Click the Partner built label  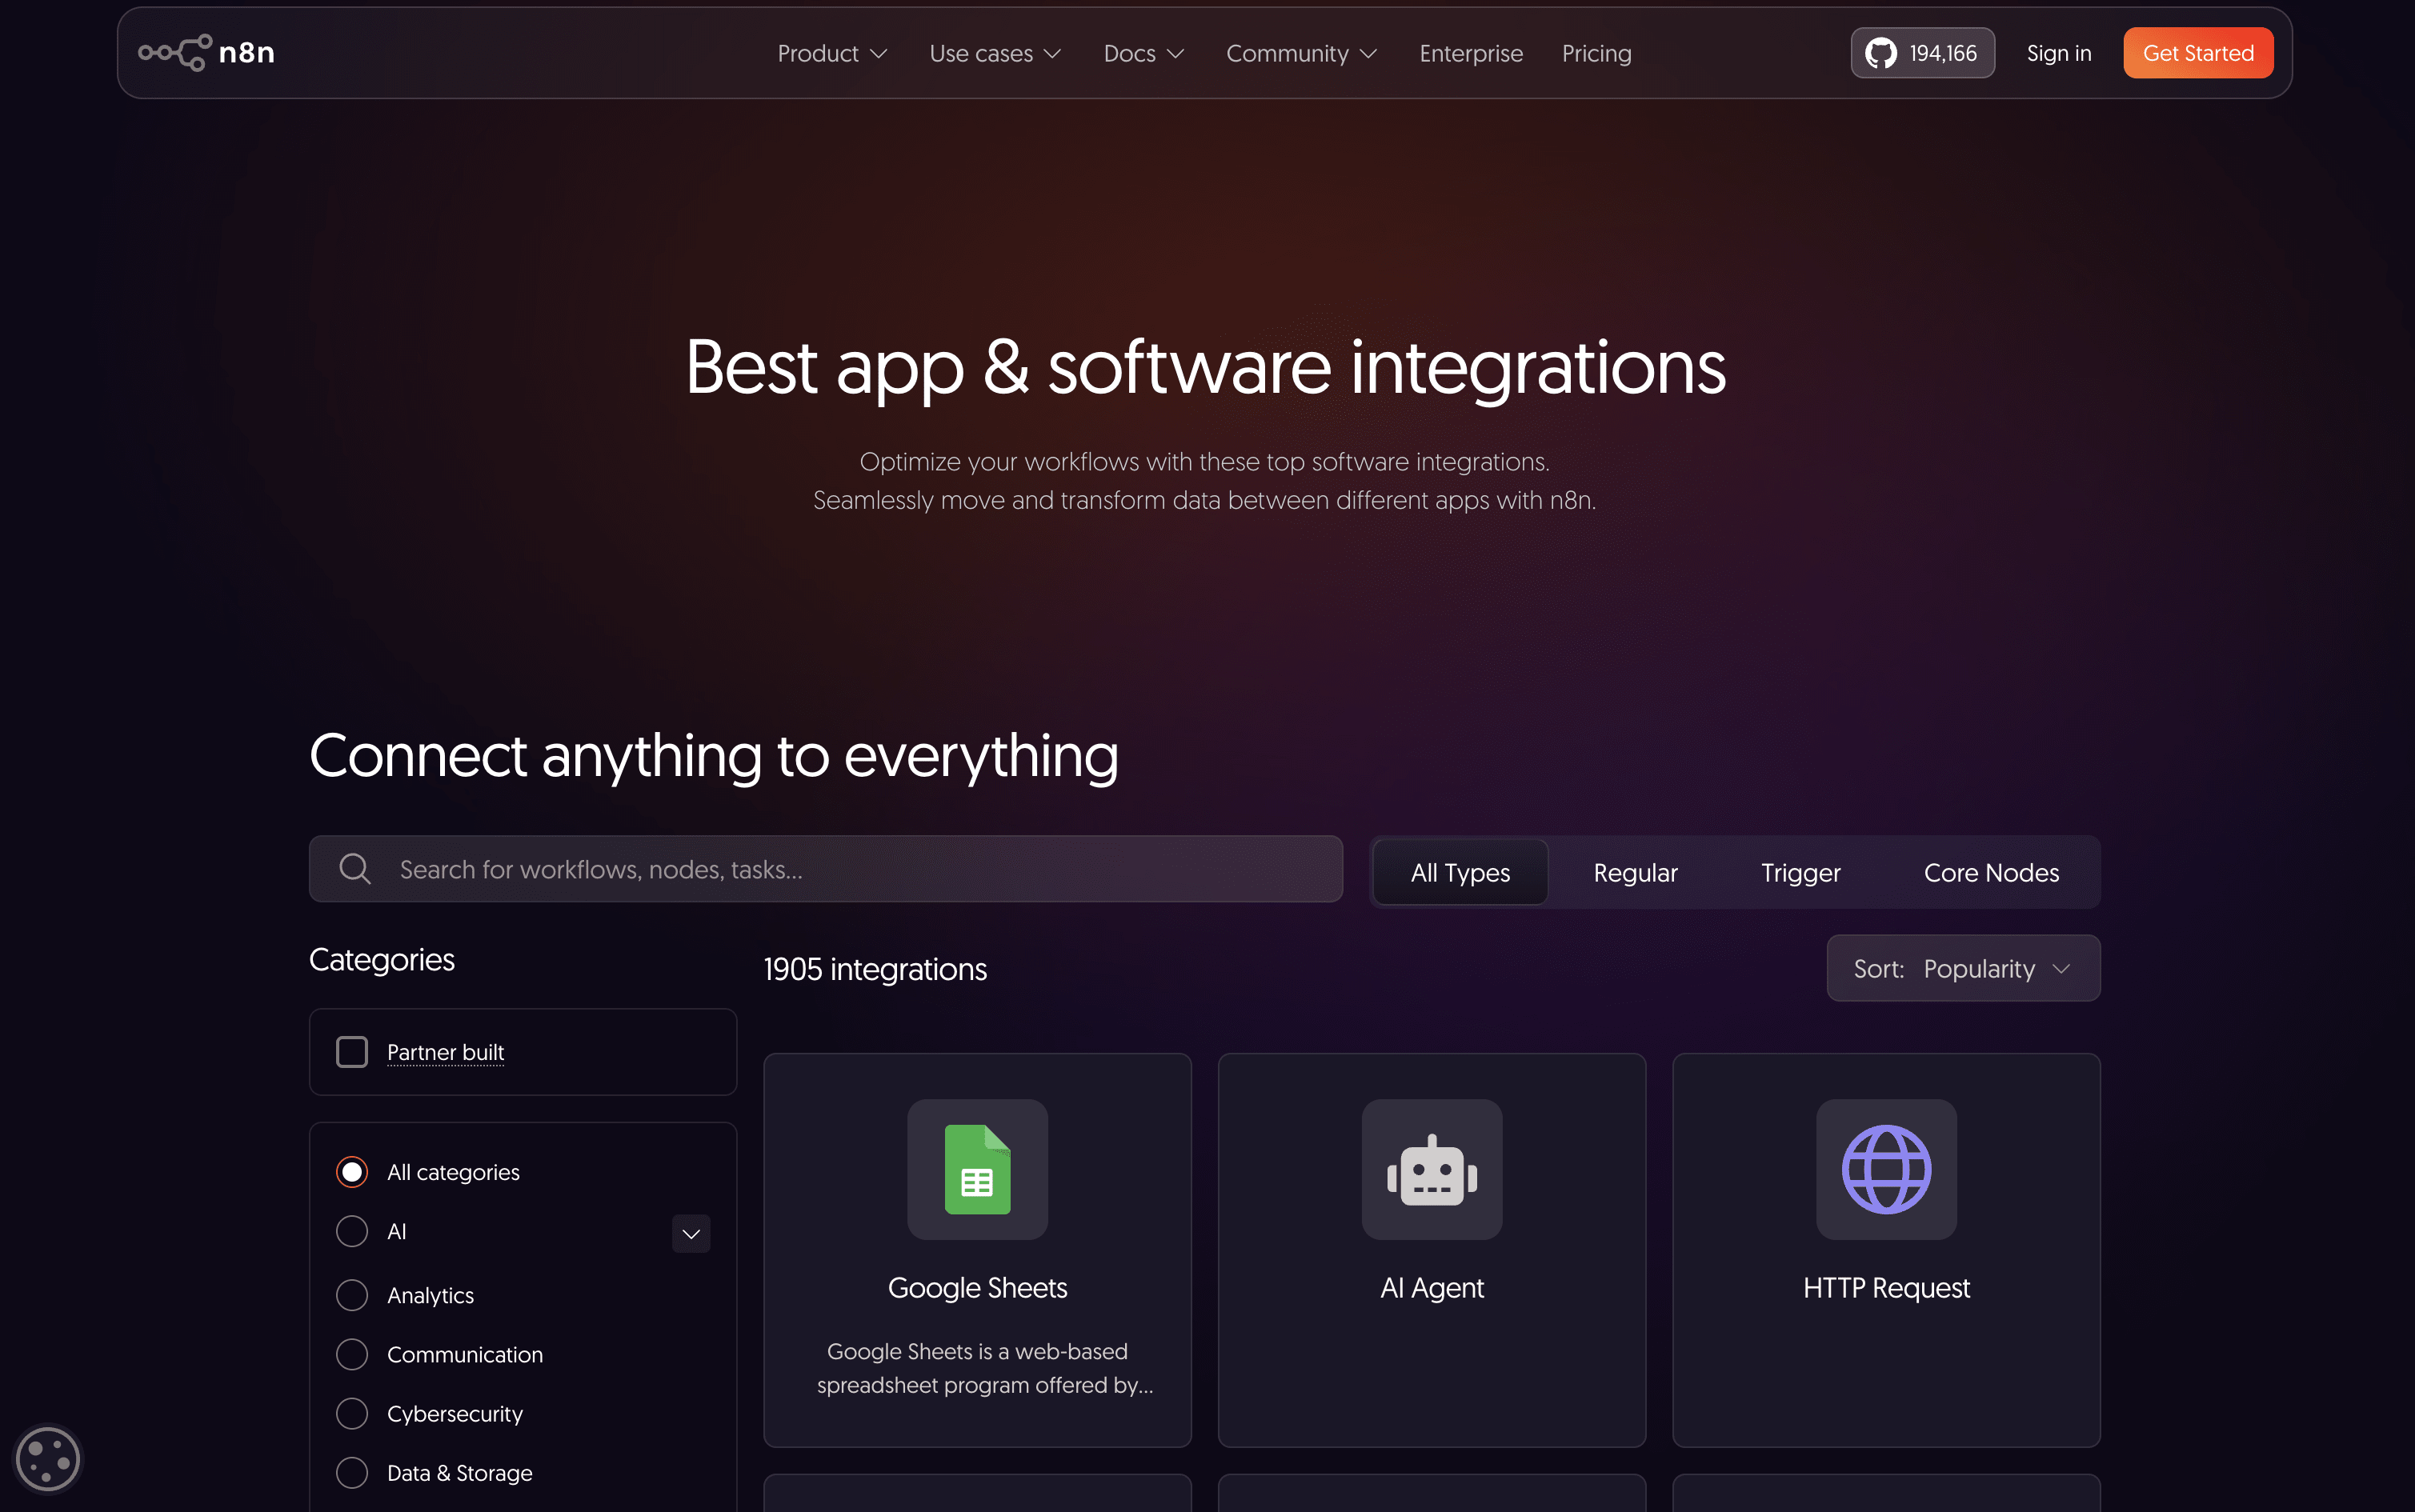pyautogui.click(x=445, y=1052)
